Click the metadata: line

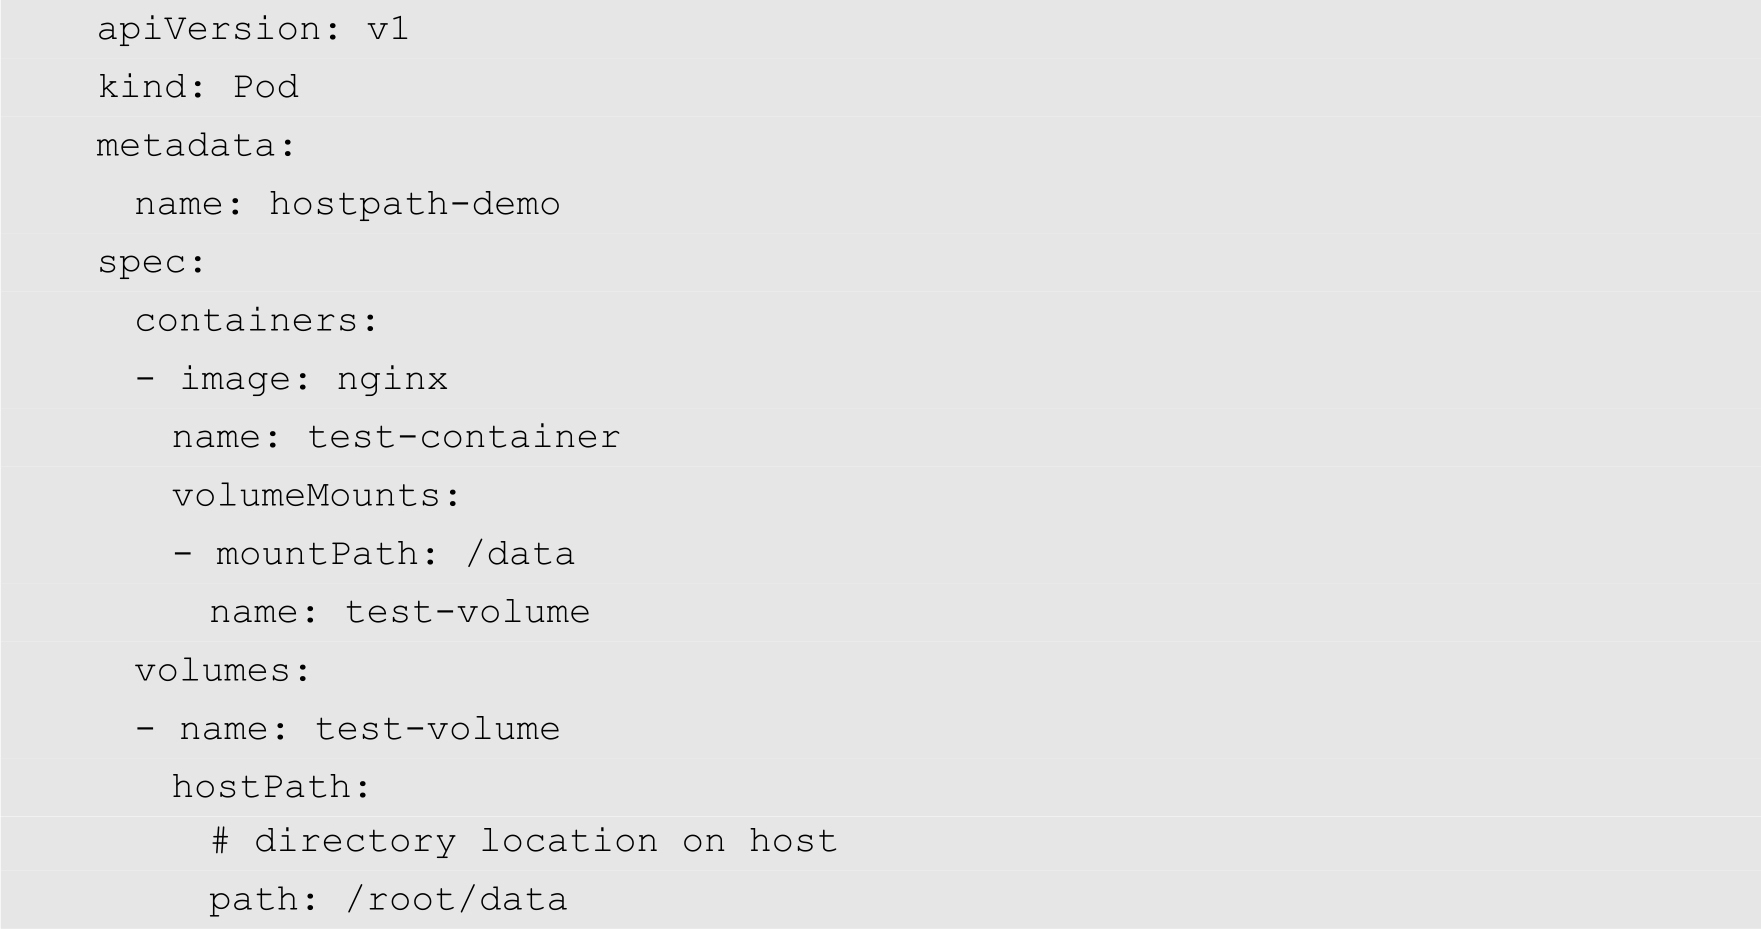coord(196,146)
